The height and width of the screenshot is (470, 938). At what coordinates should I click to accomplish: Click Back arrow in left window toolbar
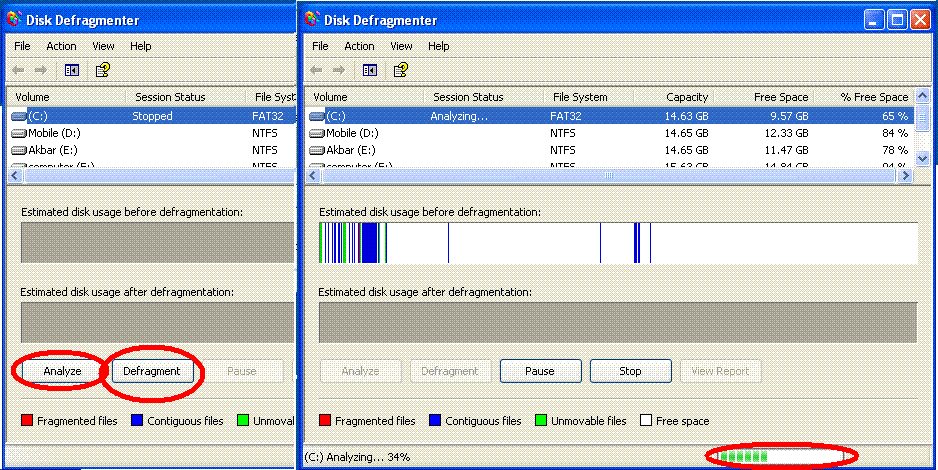point(18,71)
